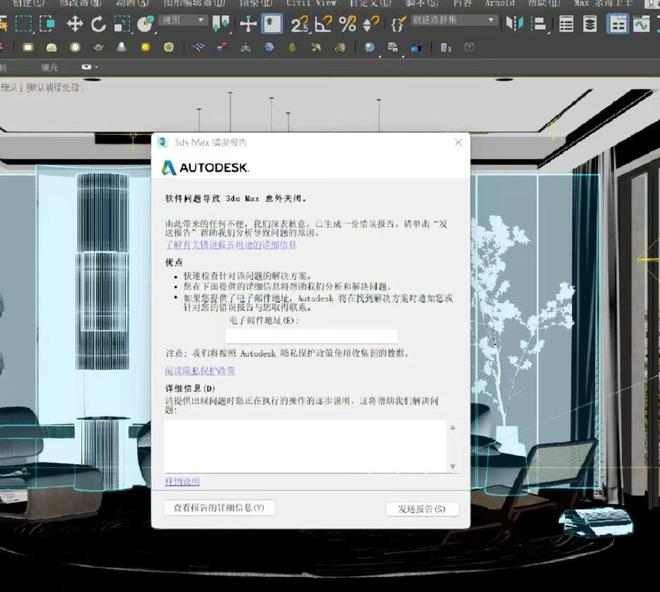This screenshot has width=660, height=592.
Task: Click the 发送报告(S) button
Action: tap(422, 509)
